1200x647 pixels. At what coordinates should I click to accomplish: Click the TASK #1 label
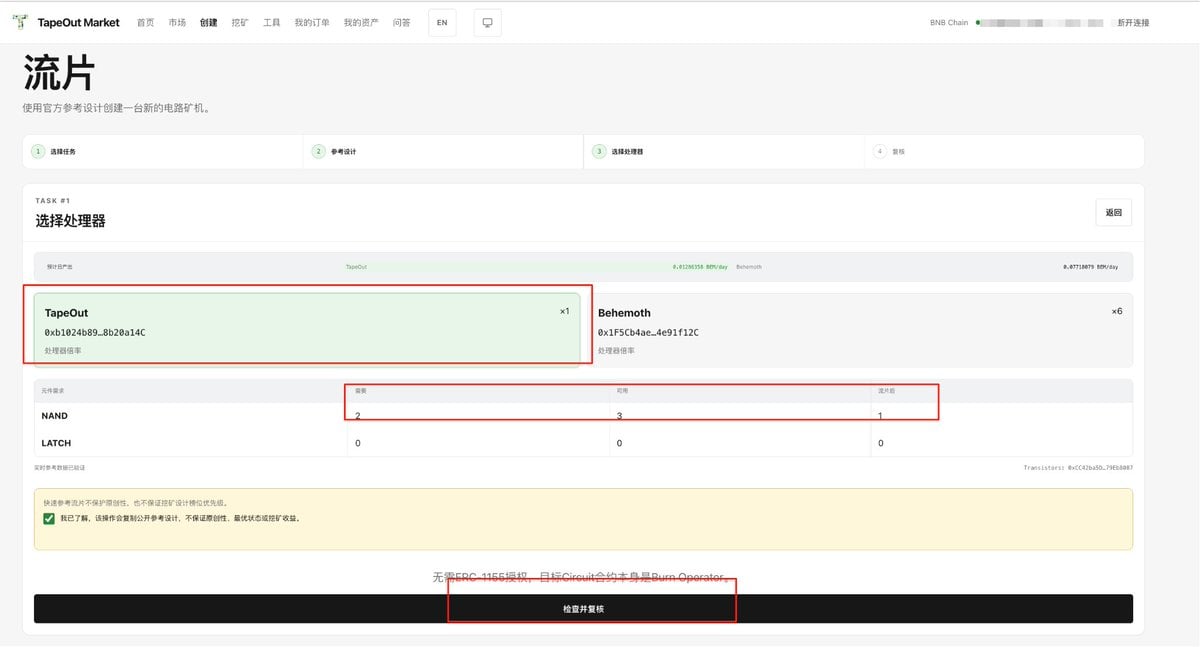click(53, 201)
